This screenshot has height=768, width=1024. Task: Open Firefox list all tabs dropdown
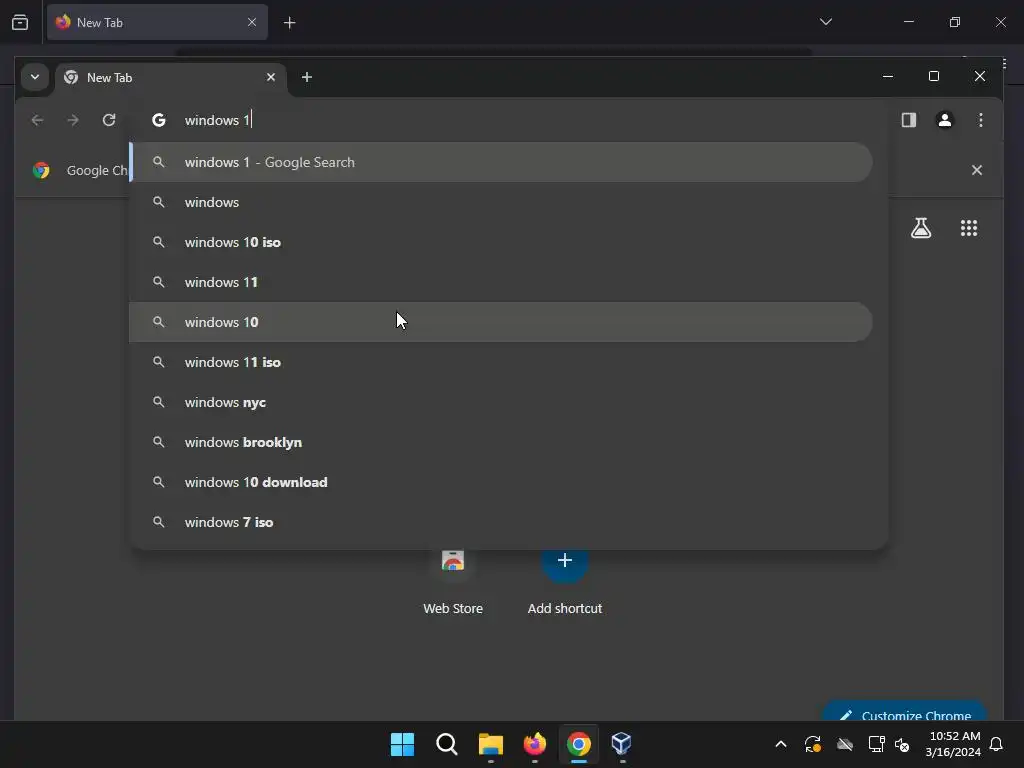(x=825, y=22)
